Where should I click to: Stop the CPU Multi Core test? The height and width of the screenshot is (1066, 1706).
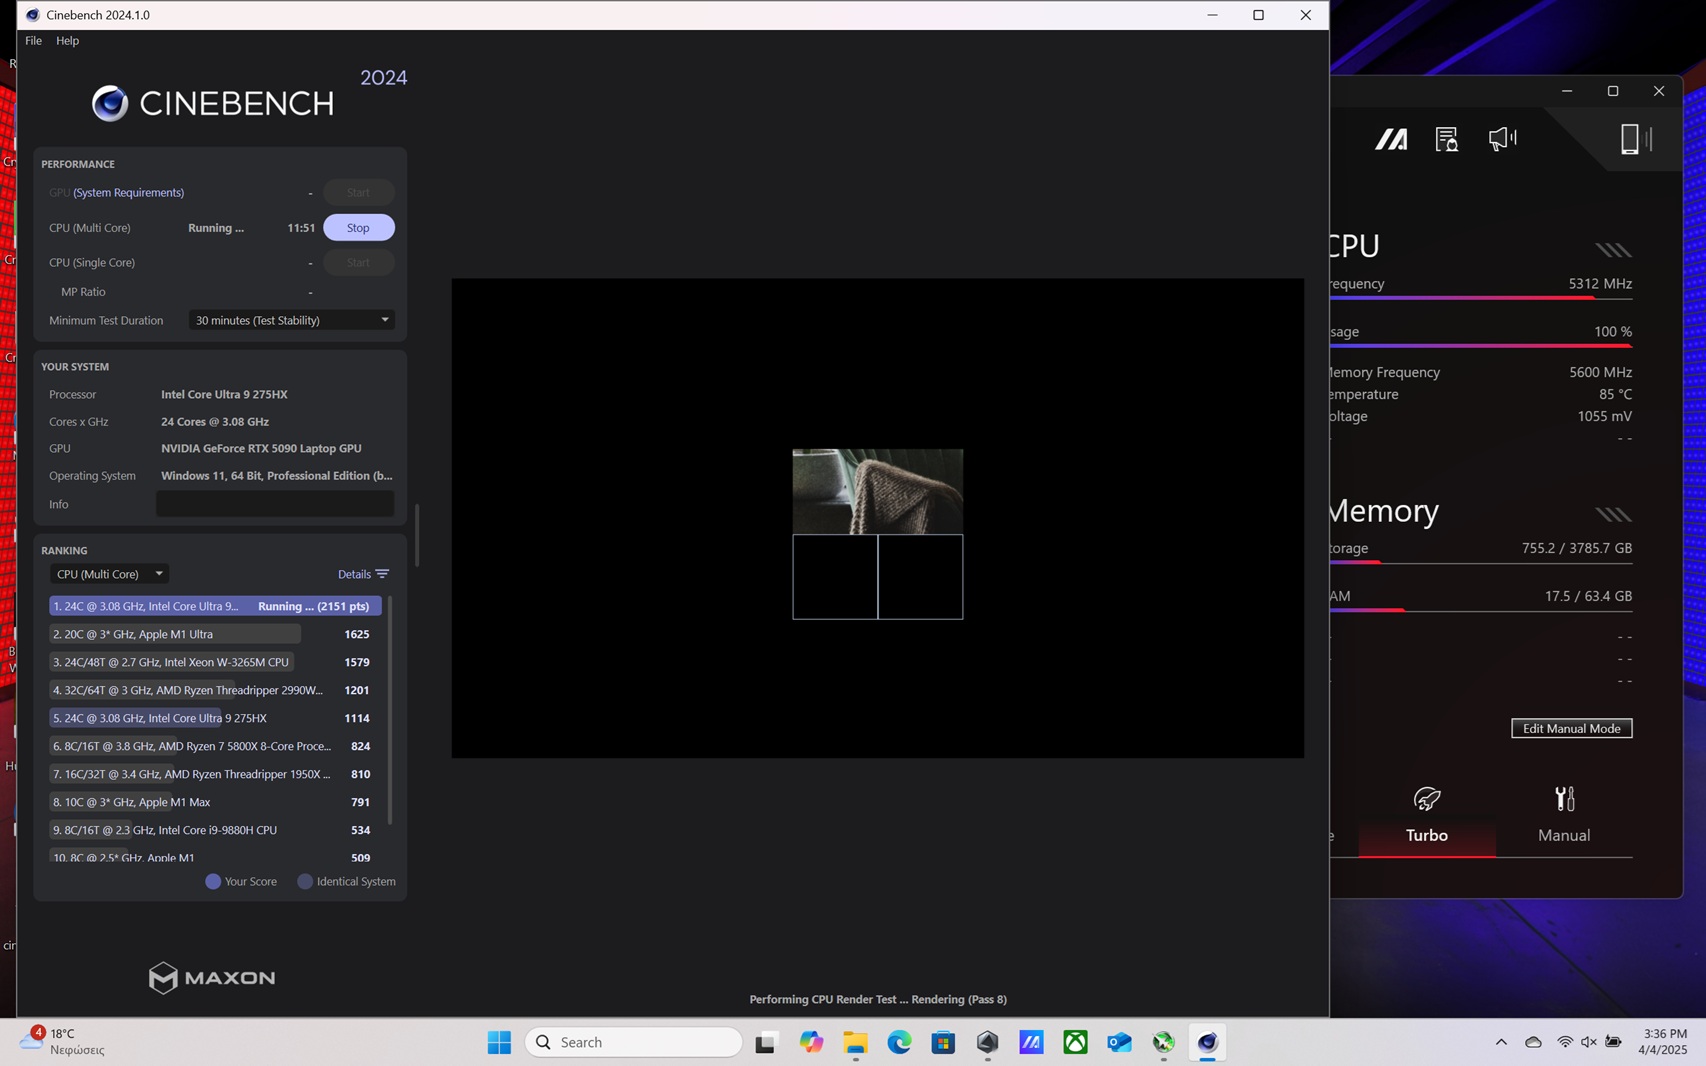coord(358,228)
